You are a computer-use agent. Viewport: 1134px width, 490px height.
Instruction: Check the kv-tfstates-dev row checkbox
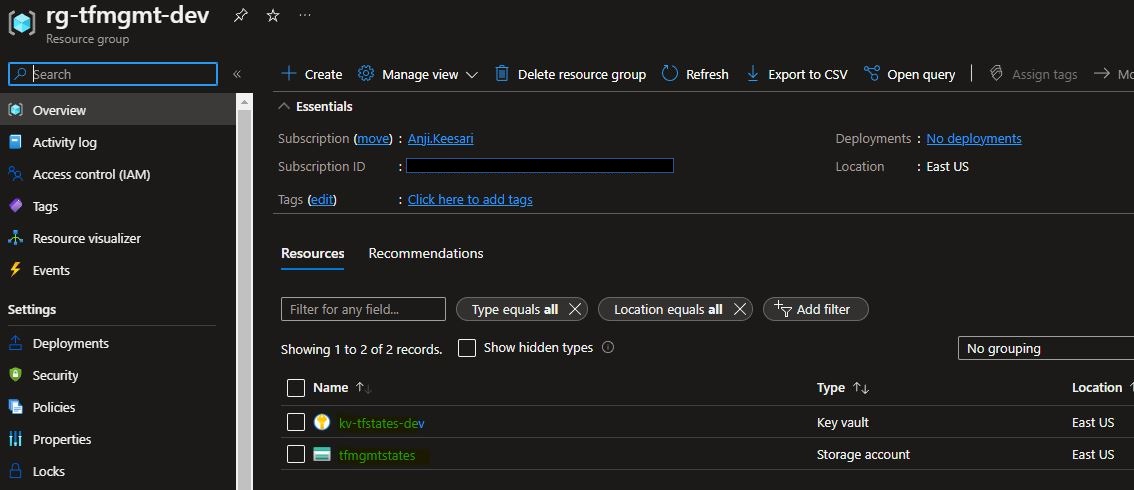(x=296, y=422)
